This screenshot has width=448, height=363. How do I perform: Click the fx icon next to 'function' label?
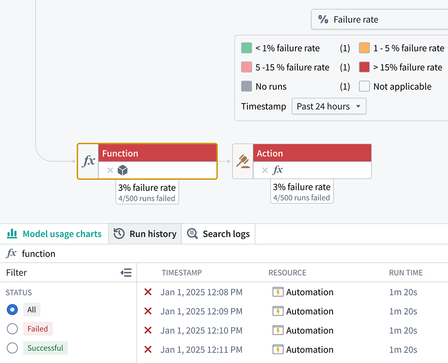point(11,253)
